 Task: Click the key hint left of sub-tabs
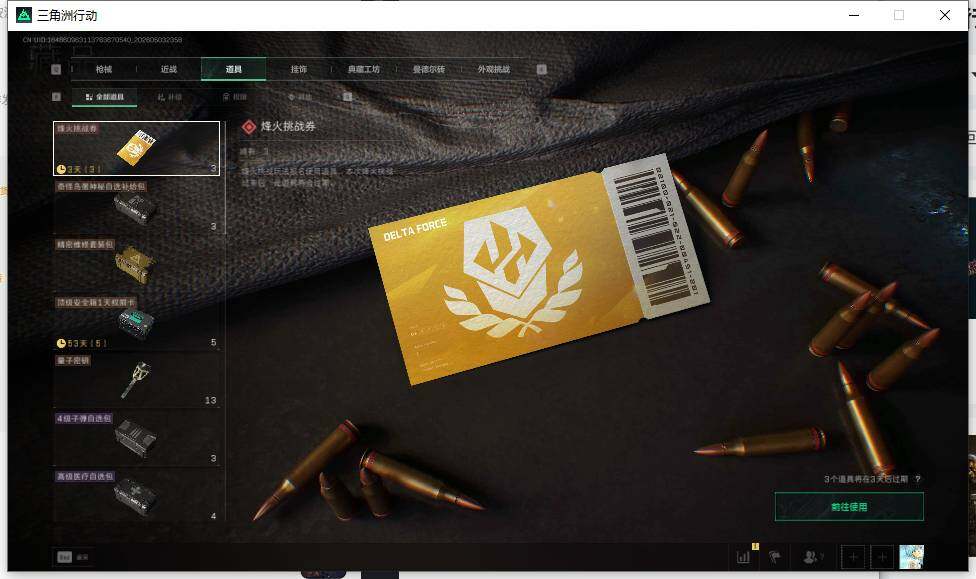57,96
